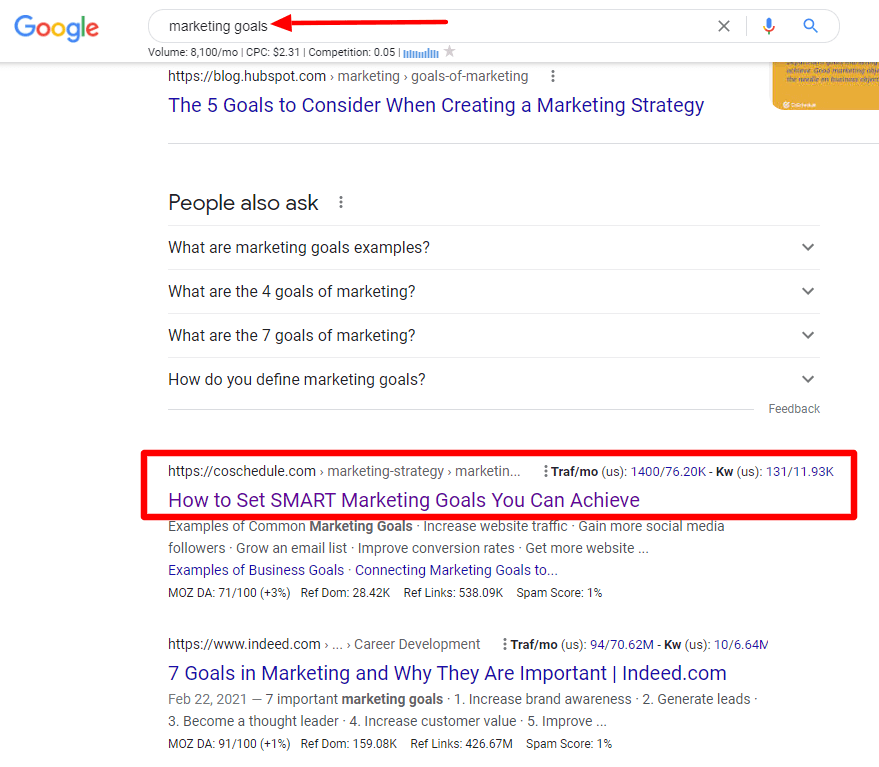Viewport: 879px width, 767px height.
Task: Expand 'What are the 4 goals of marketing?'
Action: (x=493, y=292)
